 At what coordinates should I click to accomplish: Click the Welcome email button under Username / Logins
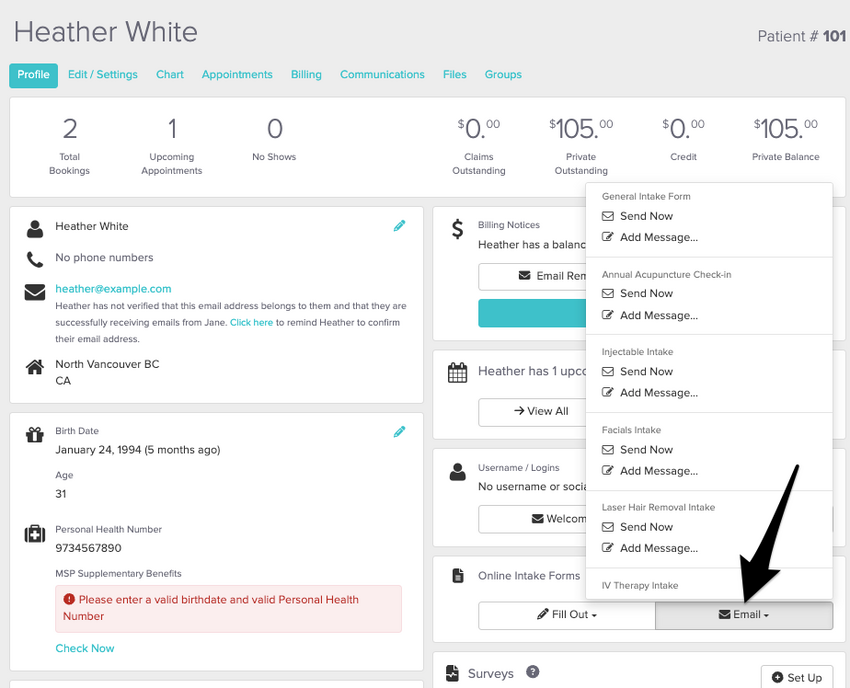tap(532, 519)
